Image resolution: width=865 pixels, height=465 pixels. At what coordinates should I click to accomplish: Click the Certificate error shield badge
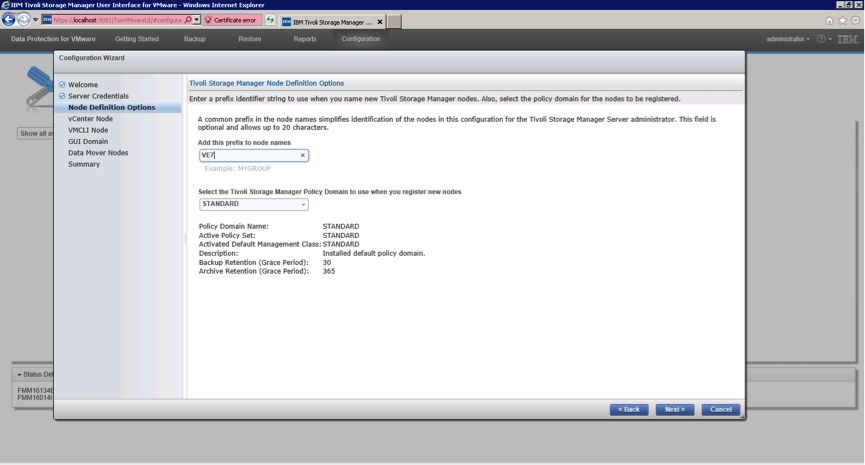232,20
